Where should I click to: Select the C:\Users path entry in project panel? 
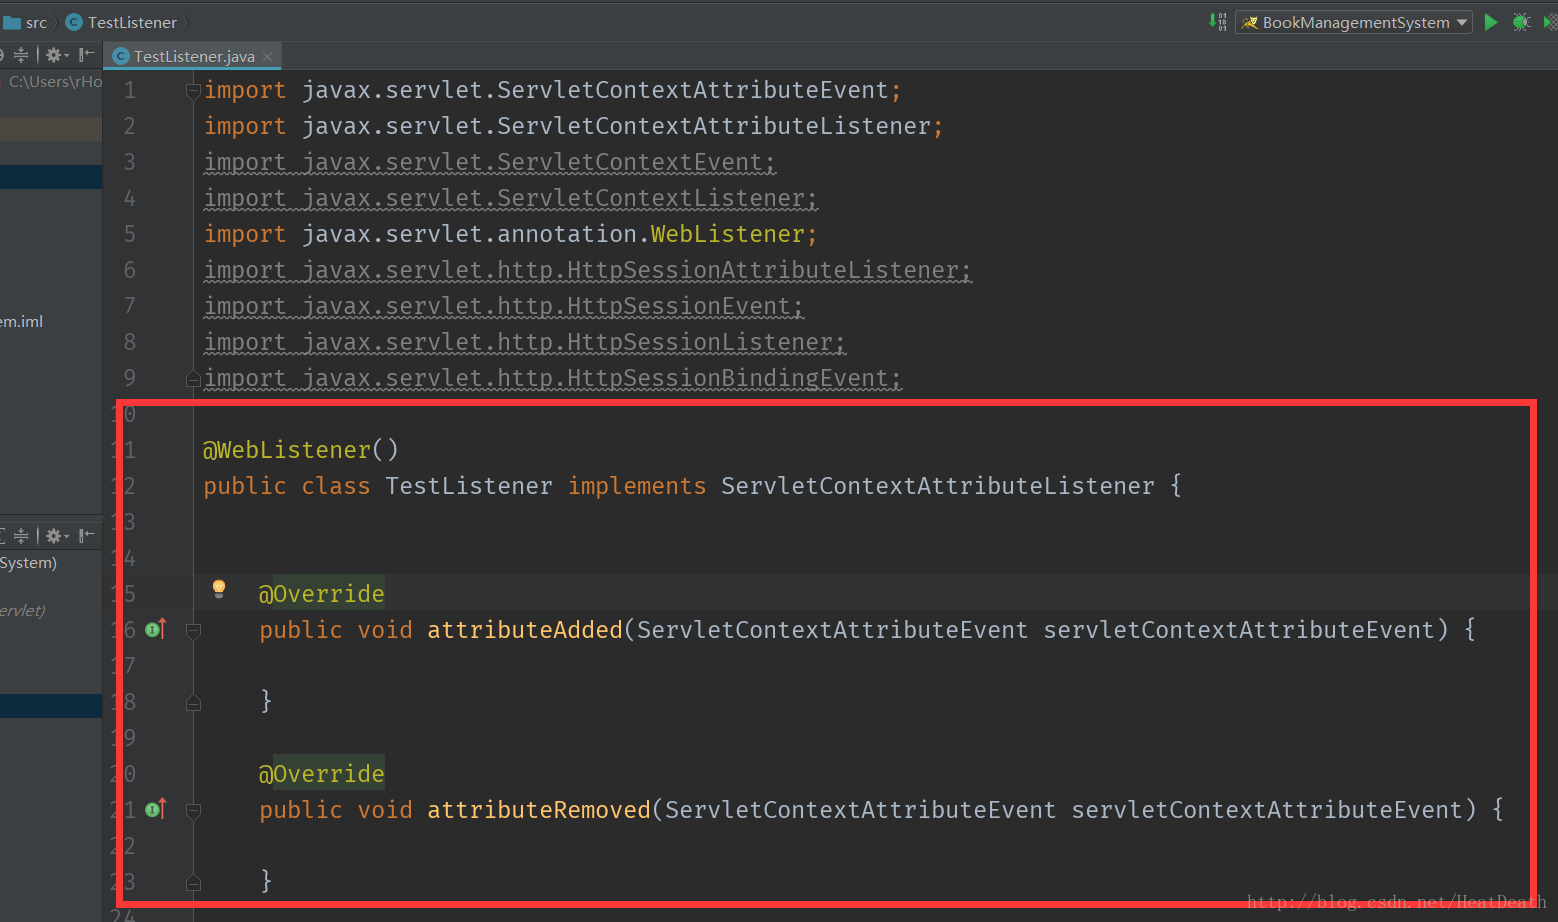pos(55,81)
